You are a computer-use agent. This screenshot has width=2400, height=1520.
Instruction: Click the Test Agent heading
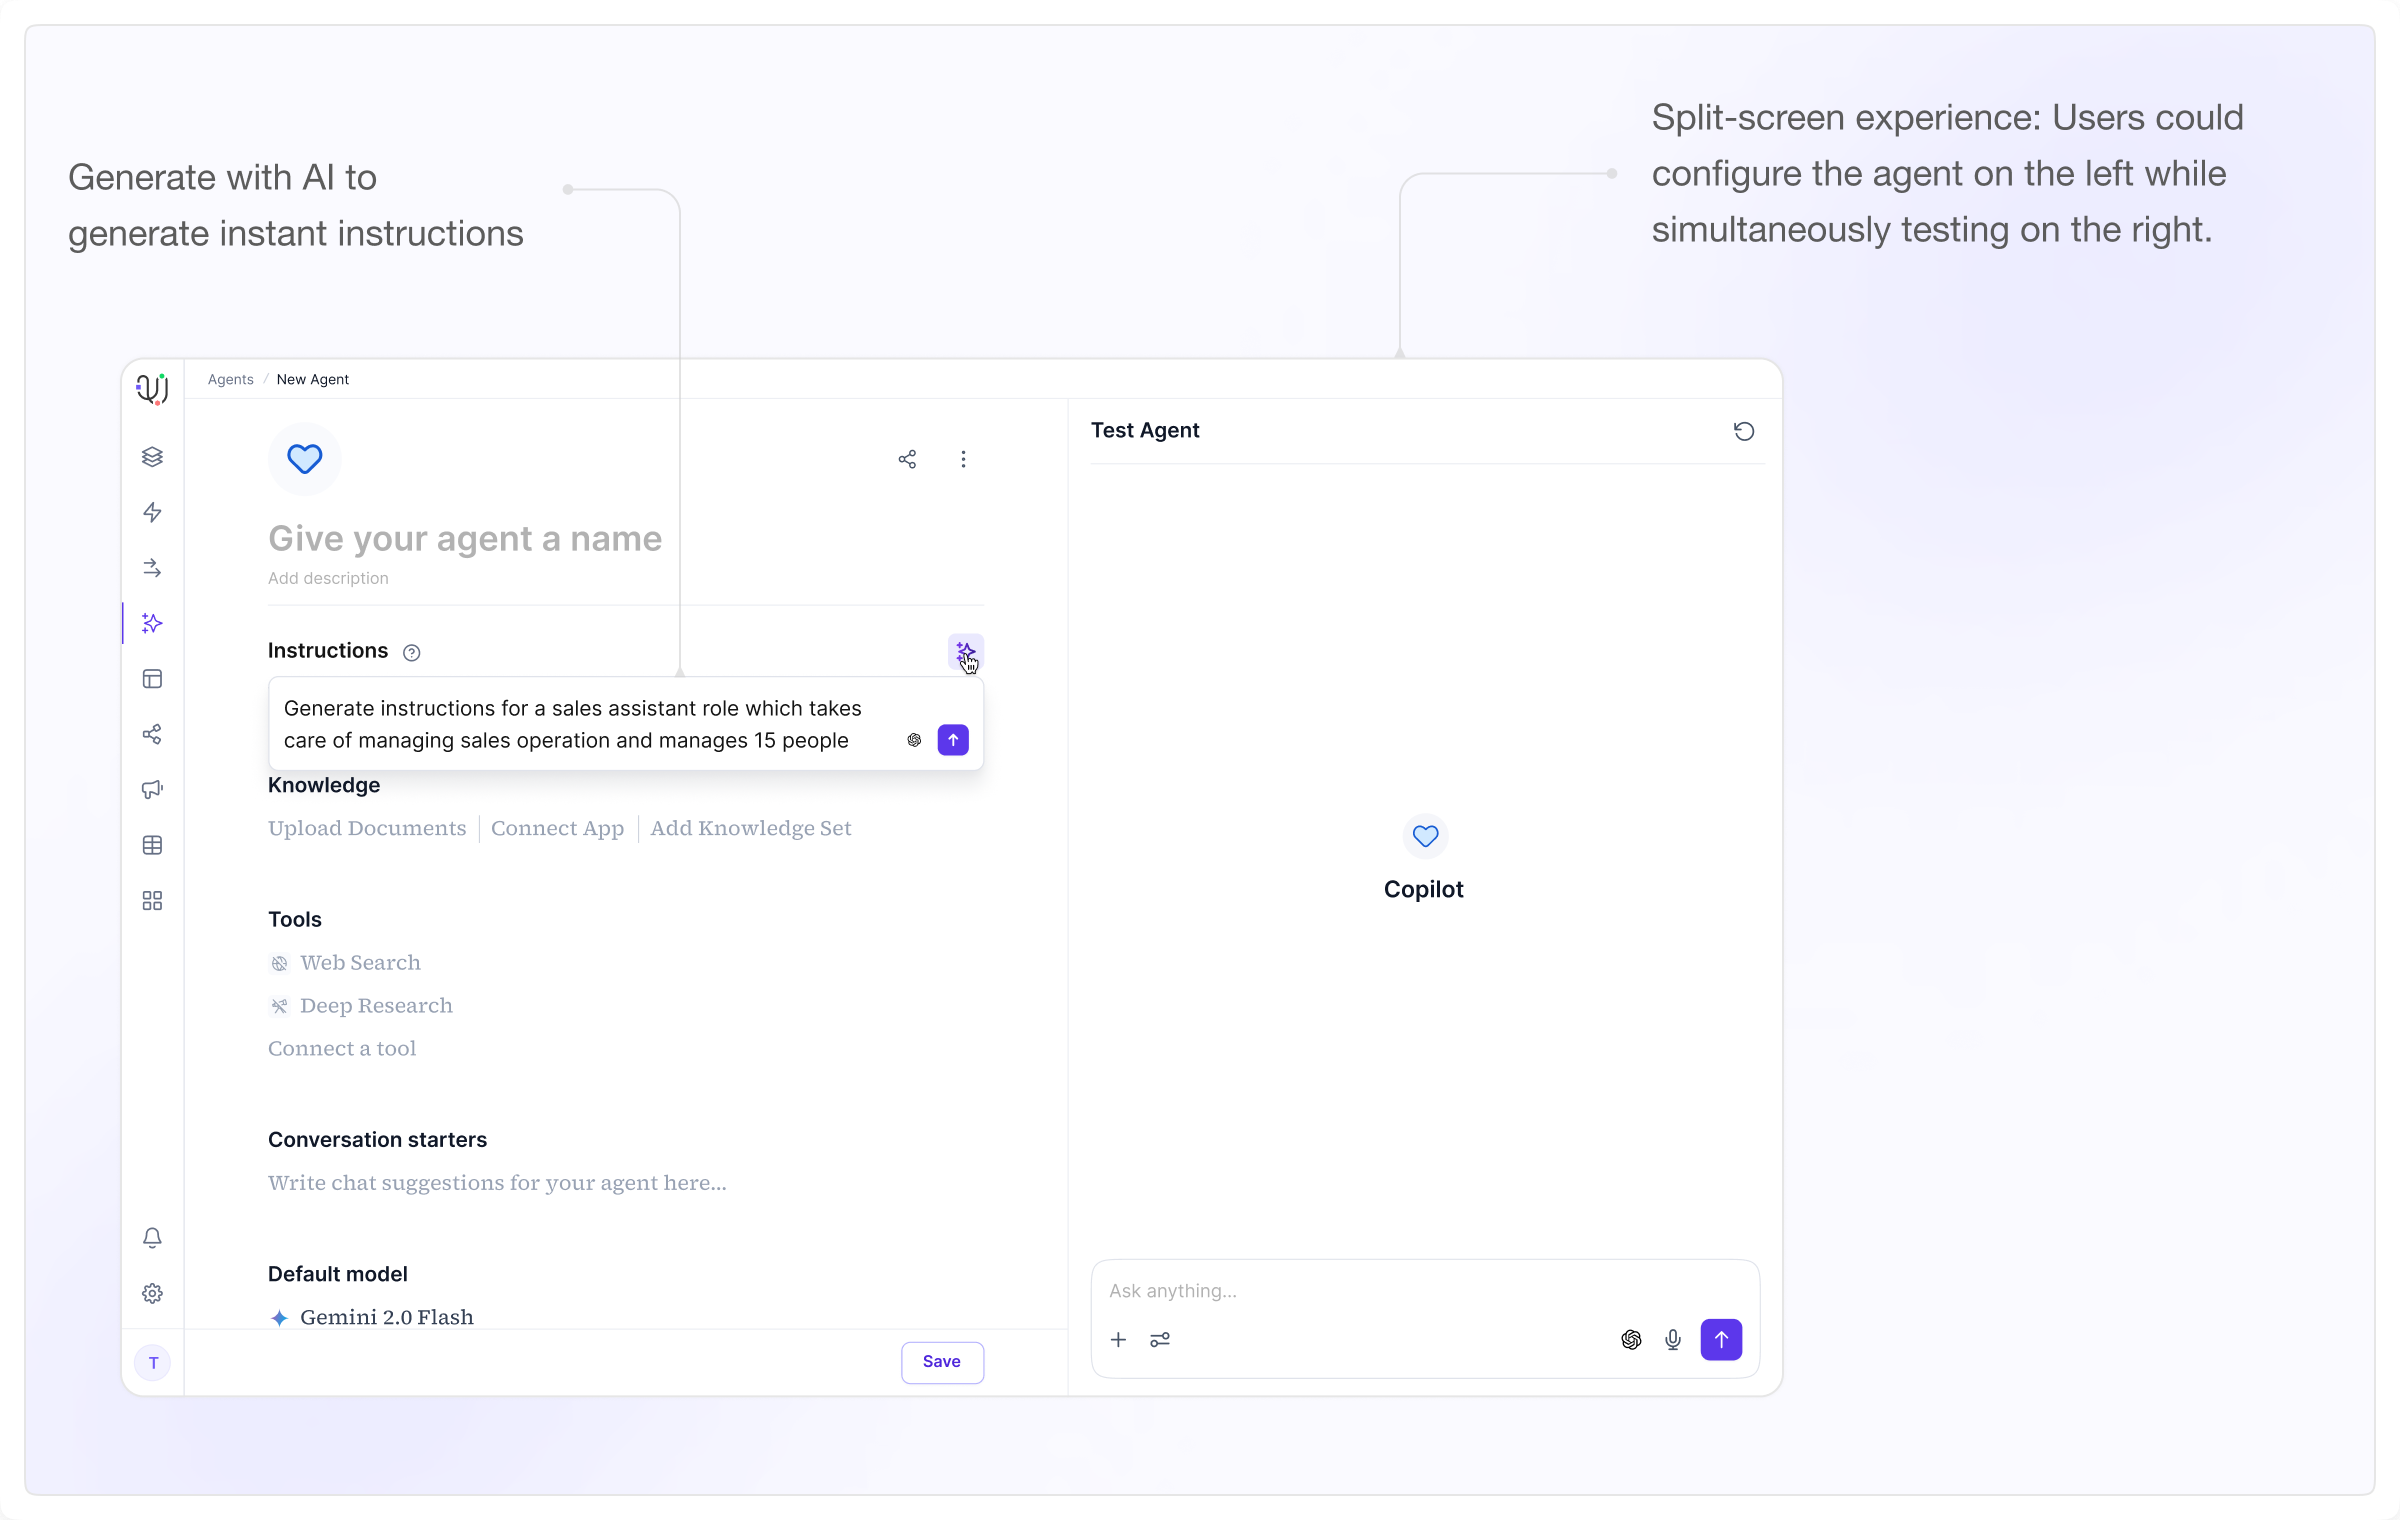pos(1144,430)
